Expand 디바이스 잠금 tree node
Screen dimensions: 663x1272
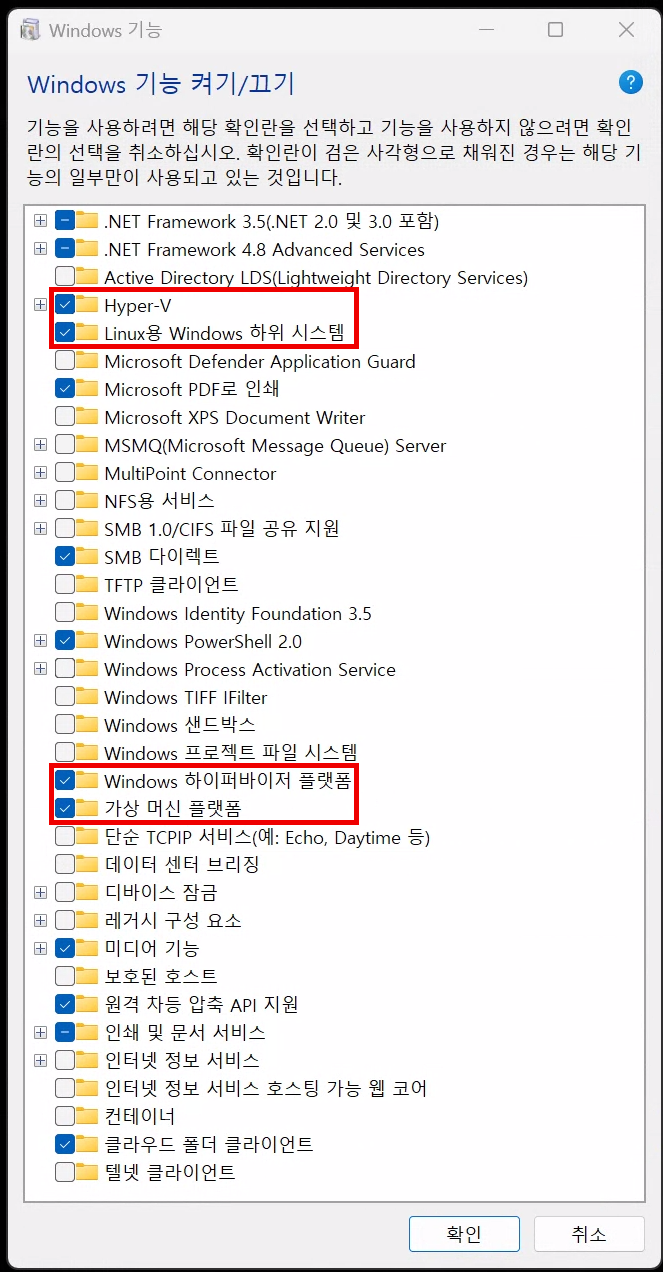pos(40,891)
